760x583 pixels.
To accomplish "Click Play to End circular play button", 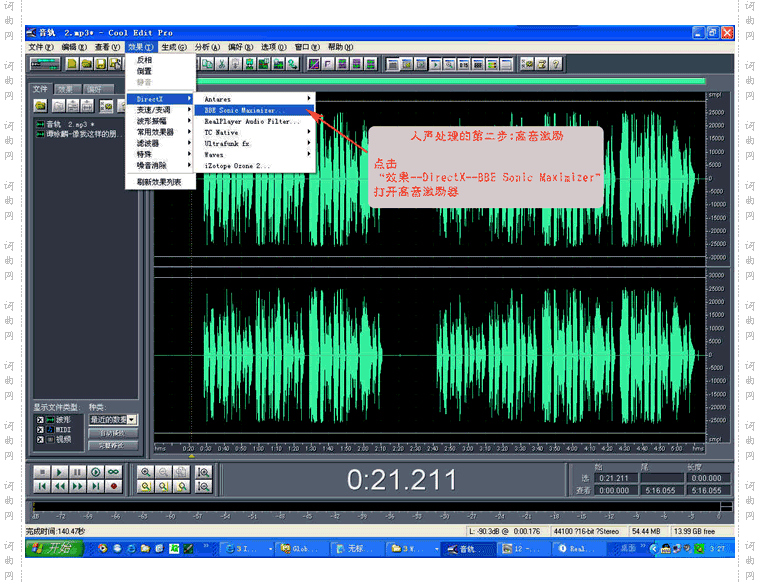I will (95, 472).
